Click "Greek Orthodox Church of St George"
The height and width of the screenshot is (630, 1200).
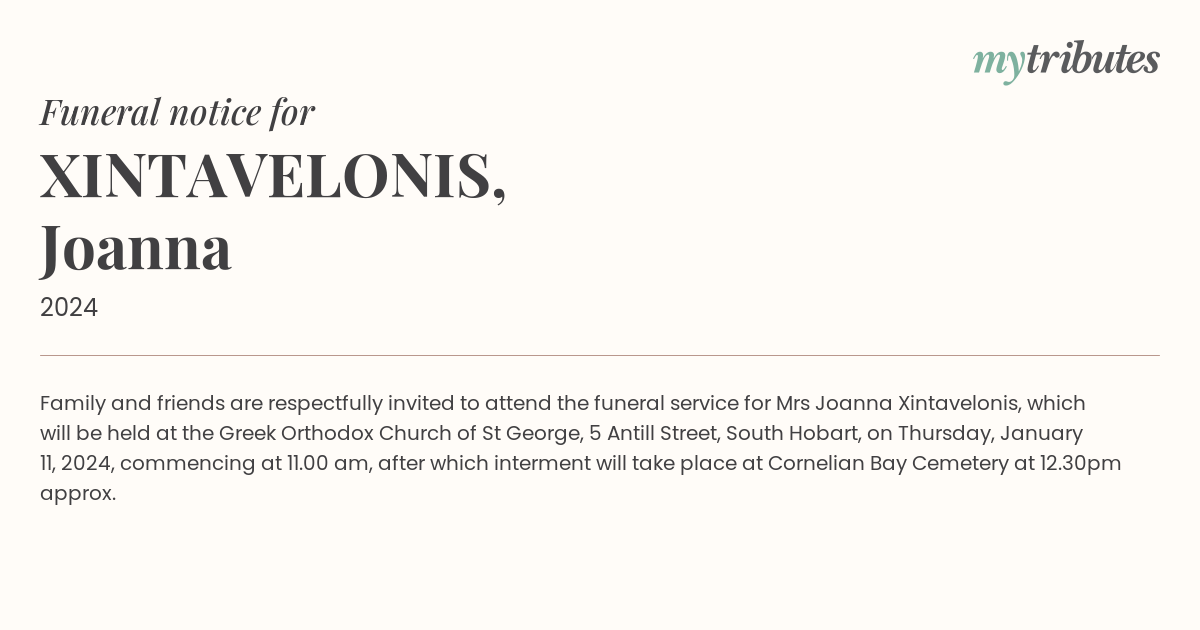point(400,434)
